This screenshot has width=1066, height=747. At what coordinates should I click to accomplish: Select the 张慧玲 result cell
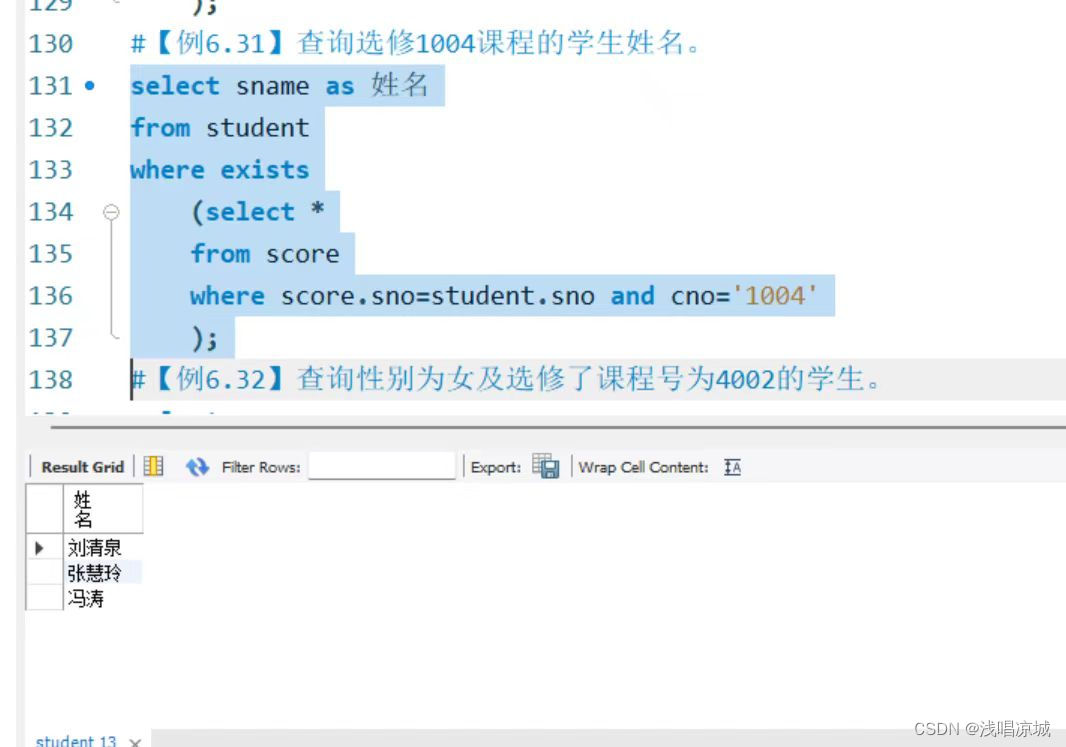coord(95,572)
